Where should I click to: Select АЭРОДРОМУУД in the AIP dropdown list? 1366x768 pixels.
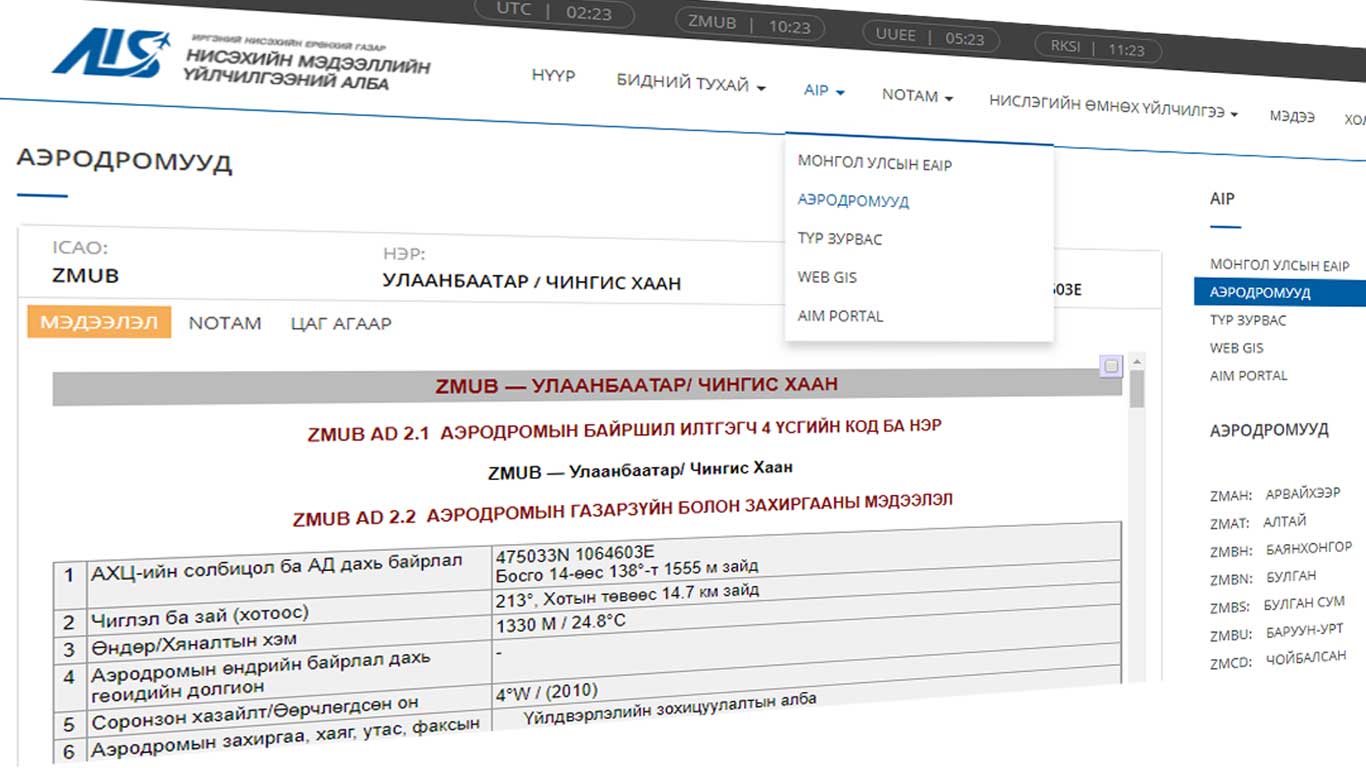(853, 201)
